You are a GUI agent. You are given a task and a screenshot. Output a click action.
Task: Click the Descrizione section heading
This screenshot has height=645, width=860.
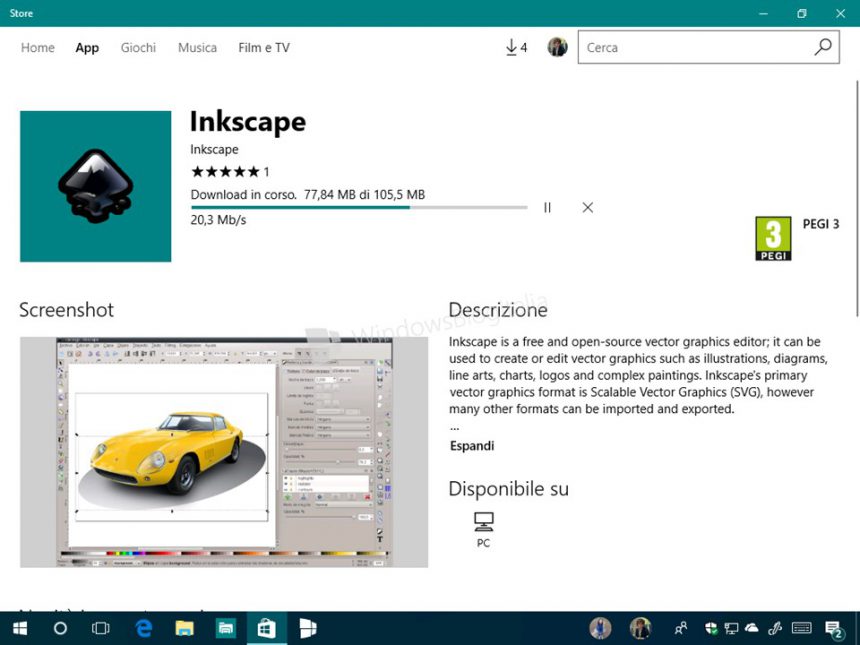click(498, 310)
